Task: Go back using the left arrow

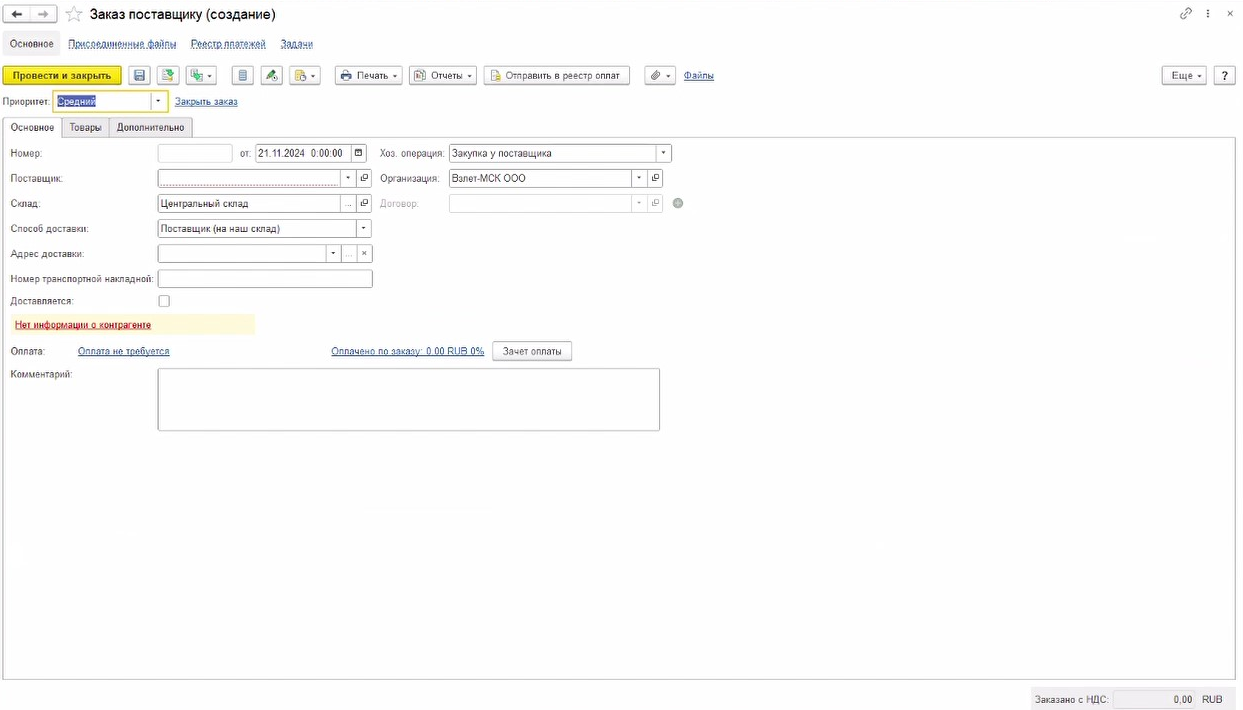Action: click(x=17, y=15)
